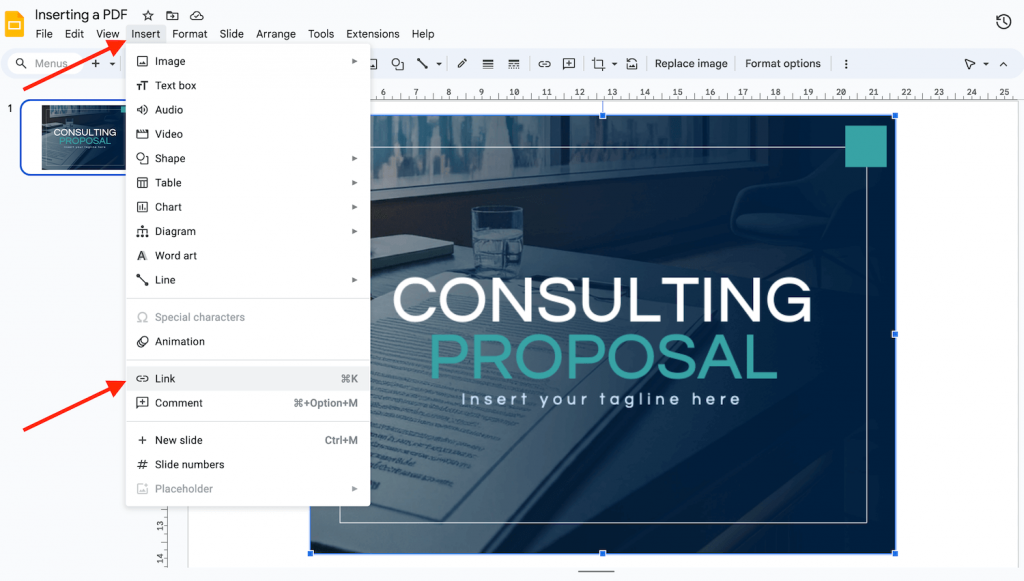Click the insert comment icon
This screenshot has width=1024, height=581.
[x=569, y=63]
